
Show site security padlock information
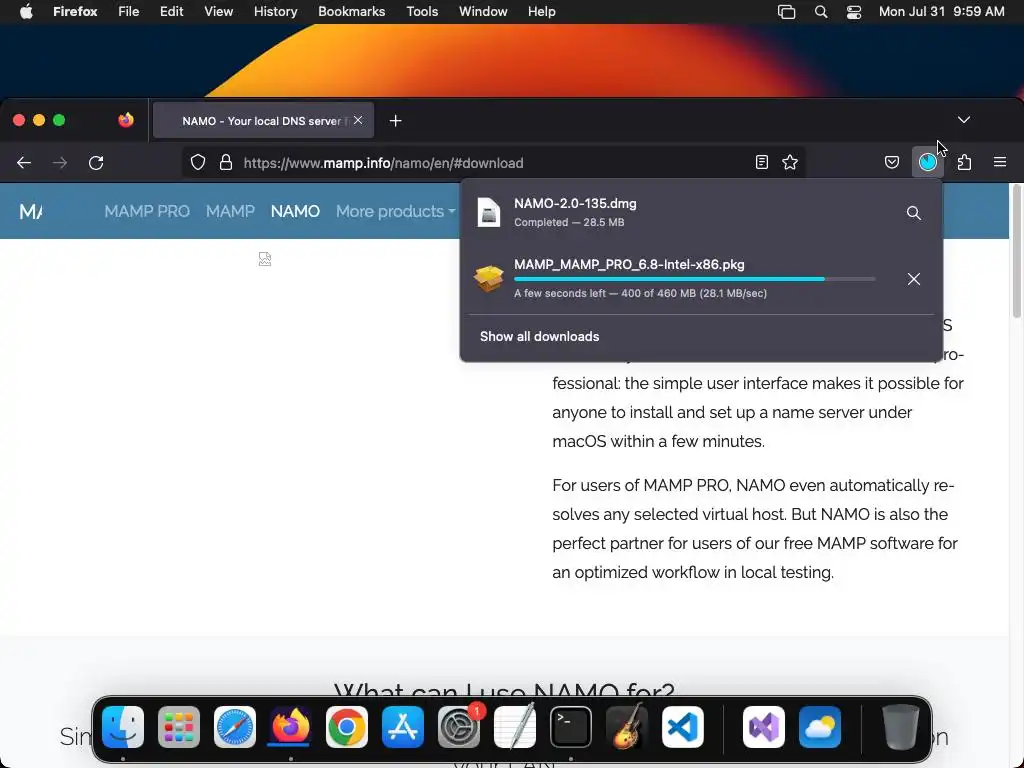[226, 163]
